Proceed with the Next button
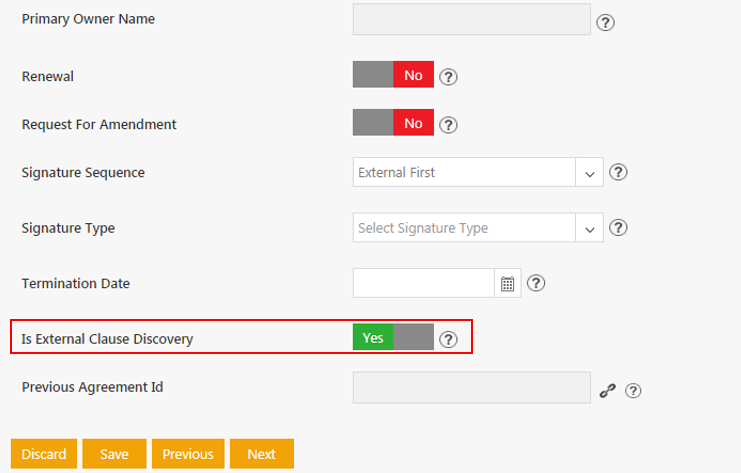The image size is (741, 473). point(261,454)
